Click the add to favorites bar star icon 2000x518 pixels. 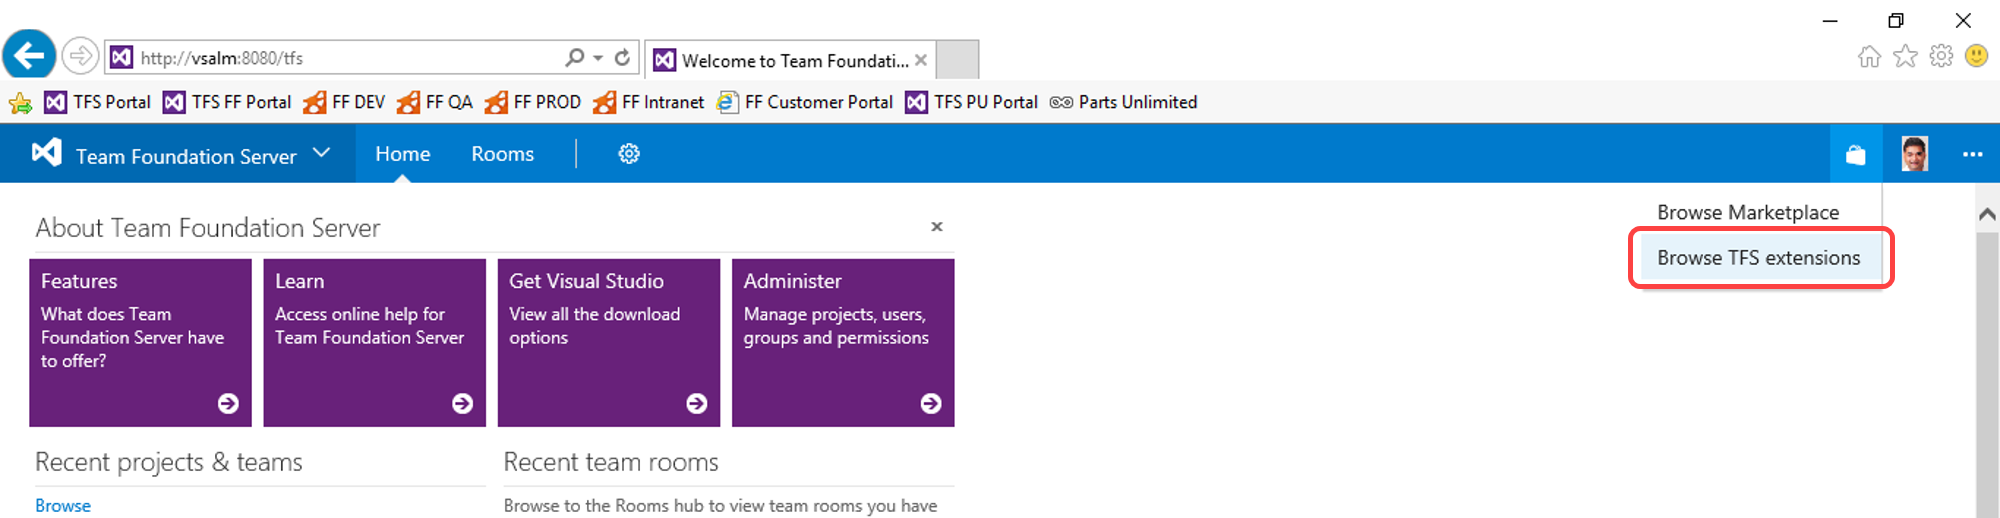[x=20, y=102]
